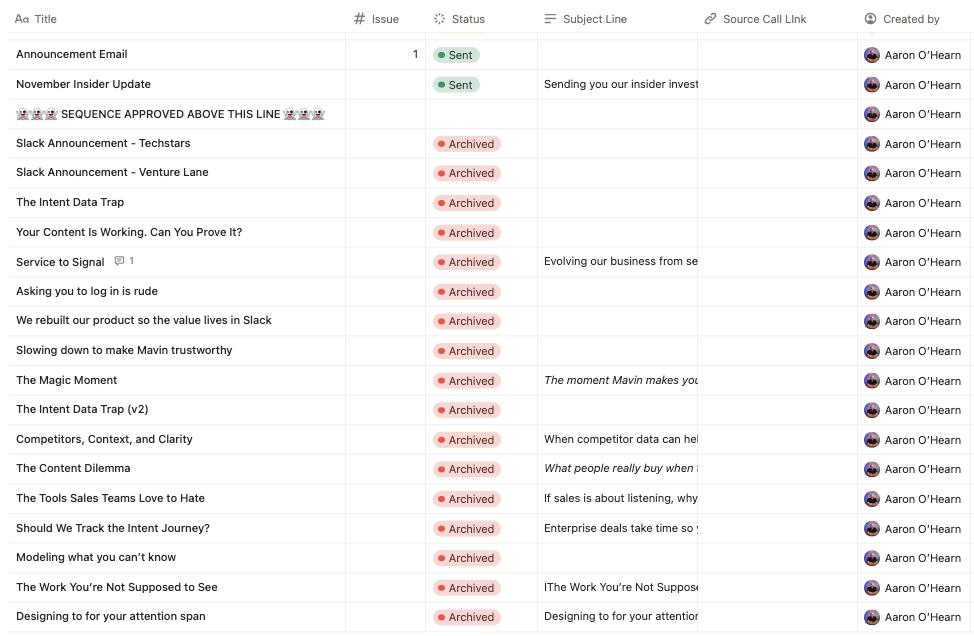
Task: Open the Status dropdown for November Insider Update
Action: tap(456, 84)
